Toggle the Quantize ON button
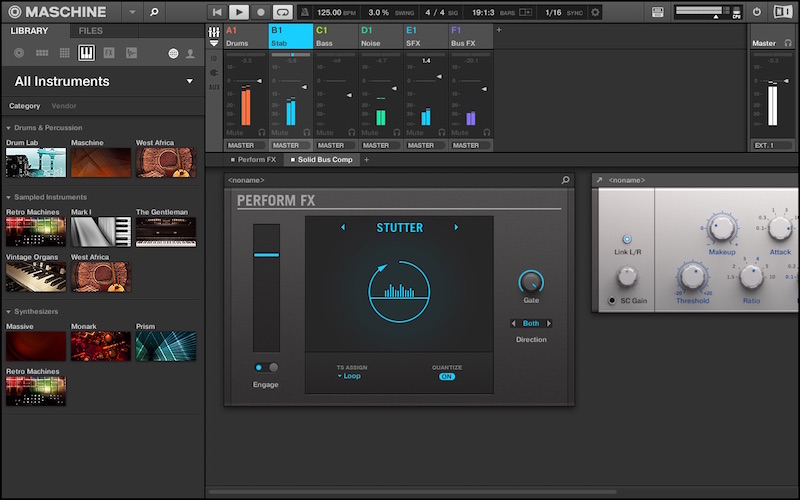Image resolution: width=800 pixels, height=500 pixels. (x=447, y=377)
